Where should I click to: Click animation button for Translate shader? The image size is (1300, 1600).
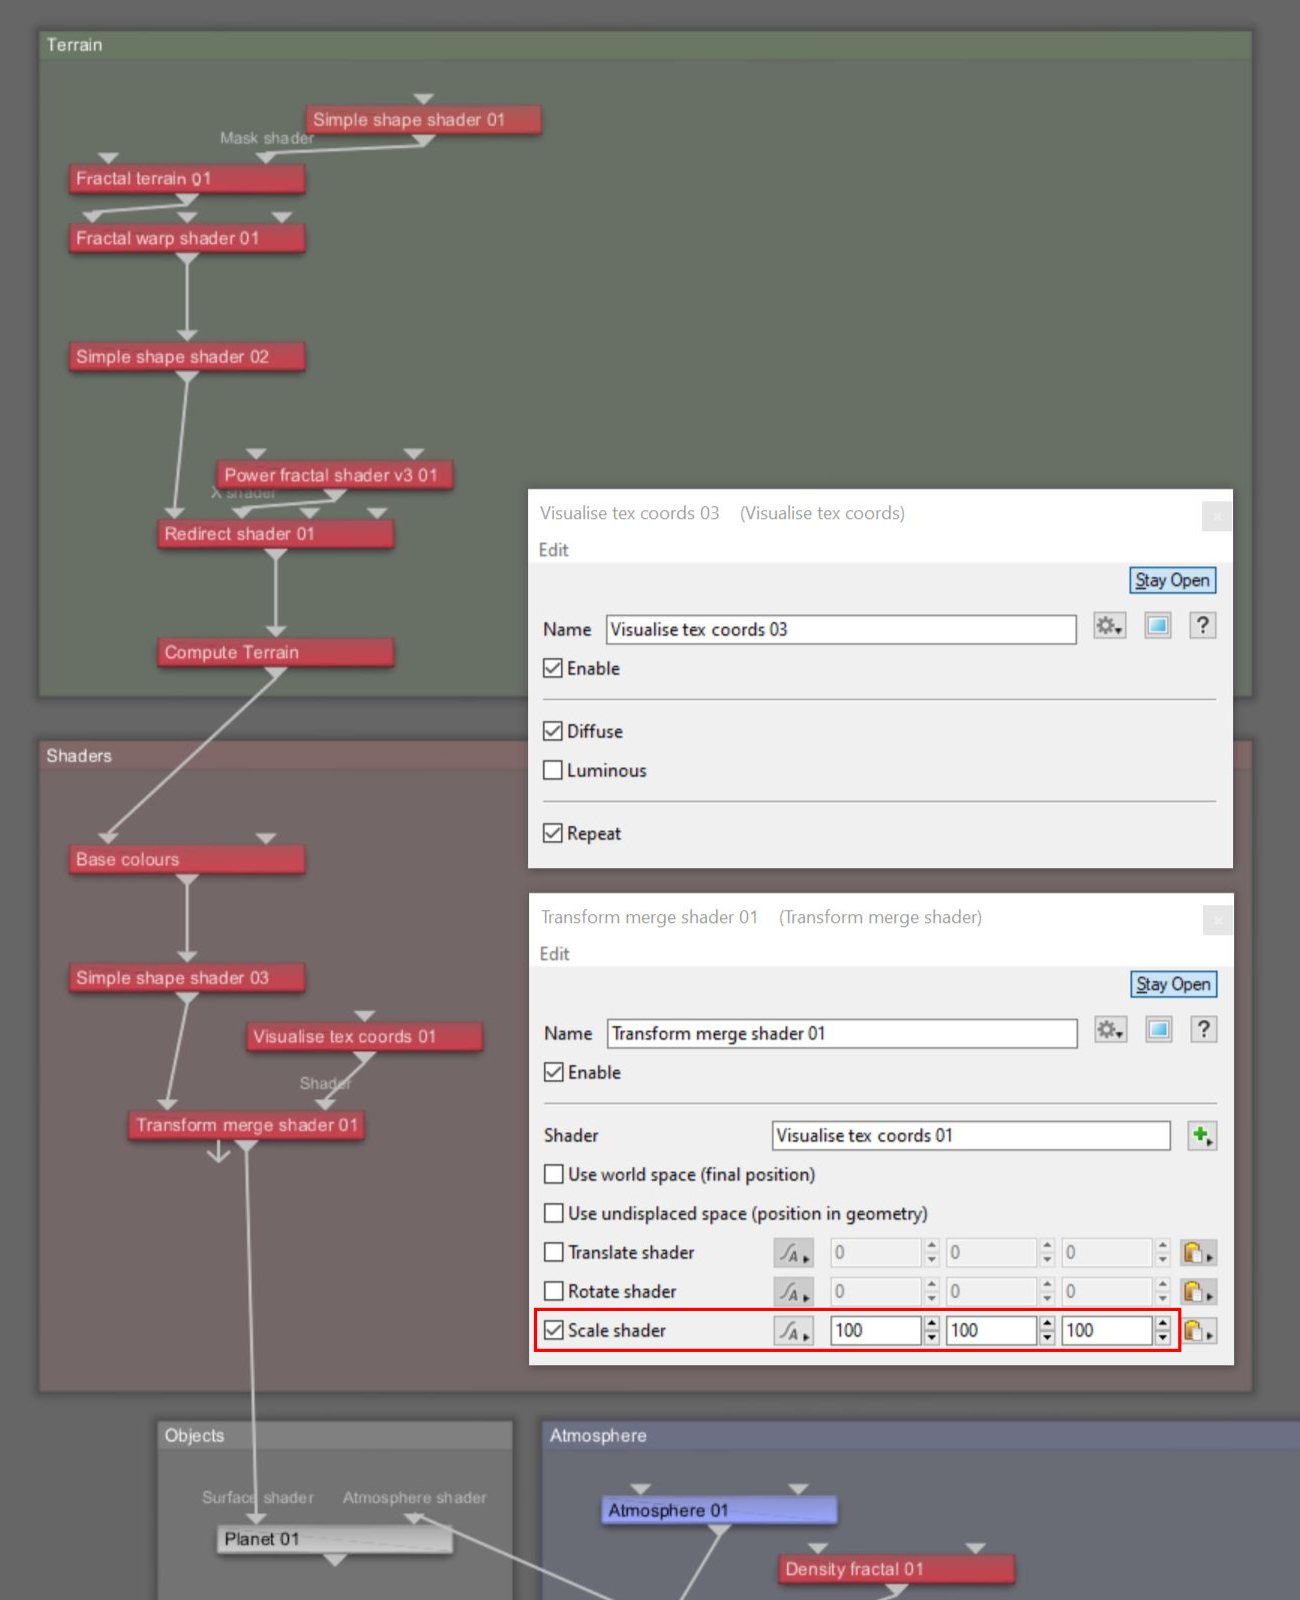click(x=794, y=1253)
